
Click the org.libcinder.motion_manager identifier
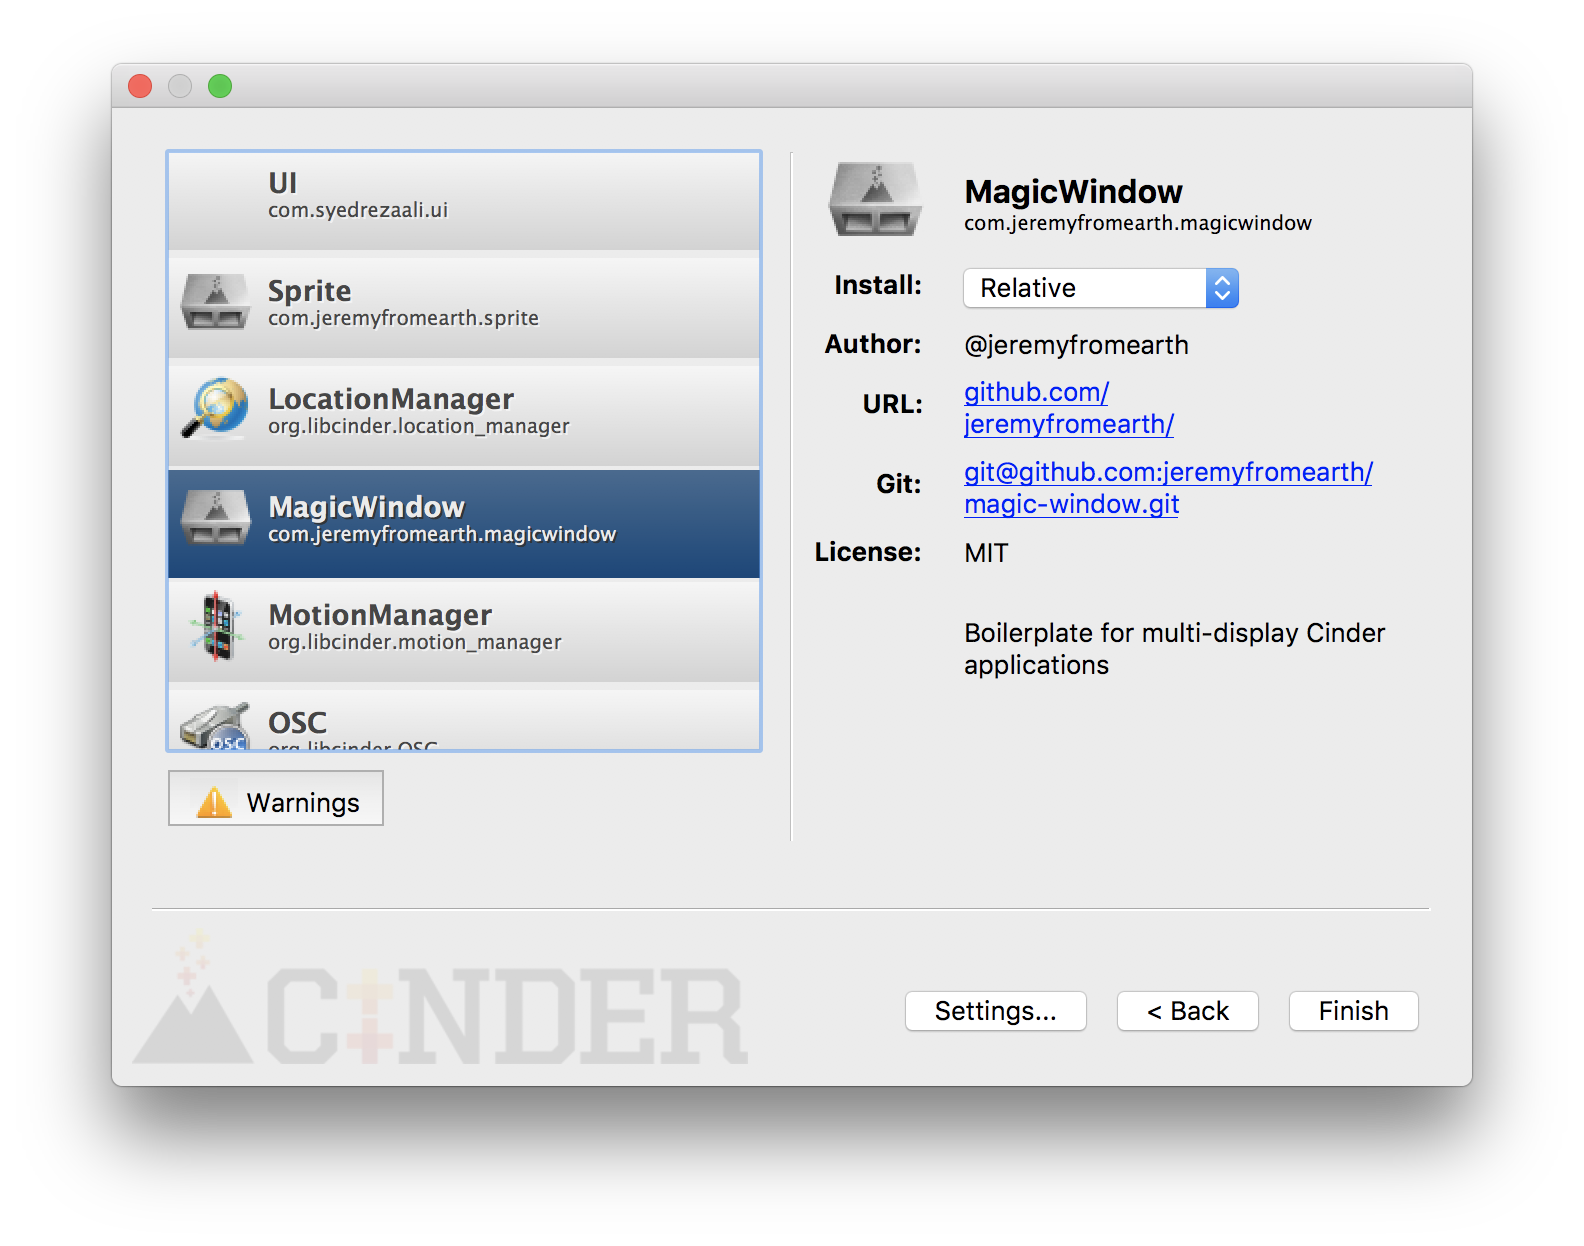point(415,642)
